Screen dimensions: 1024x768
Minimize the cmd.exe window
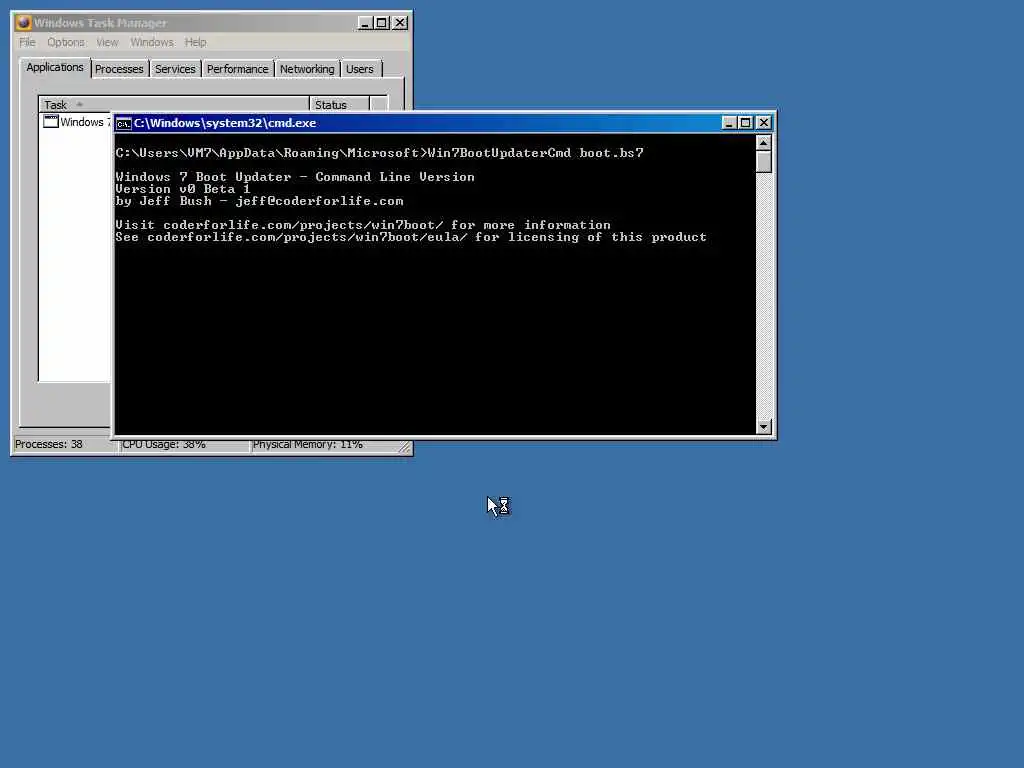pos(729,123)
